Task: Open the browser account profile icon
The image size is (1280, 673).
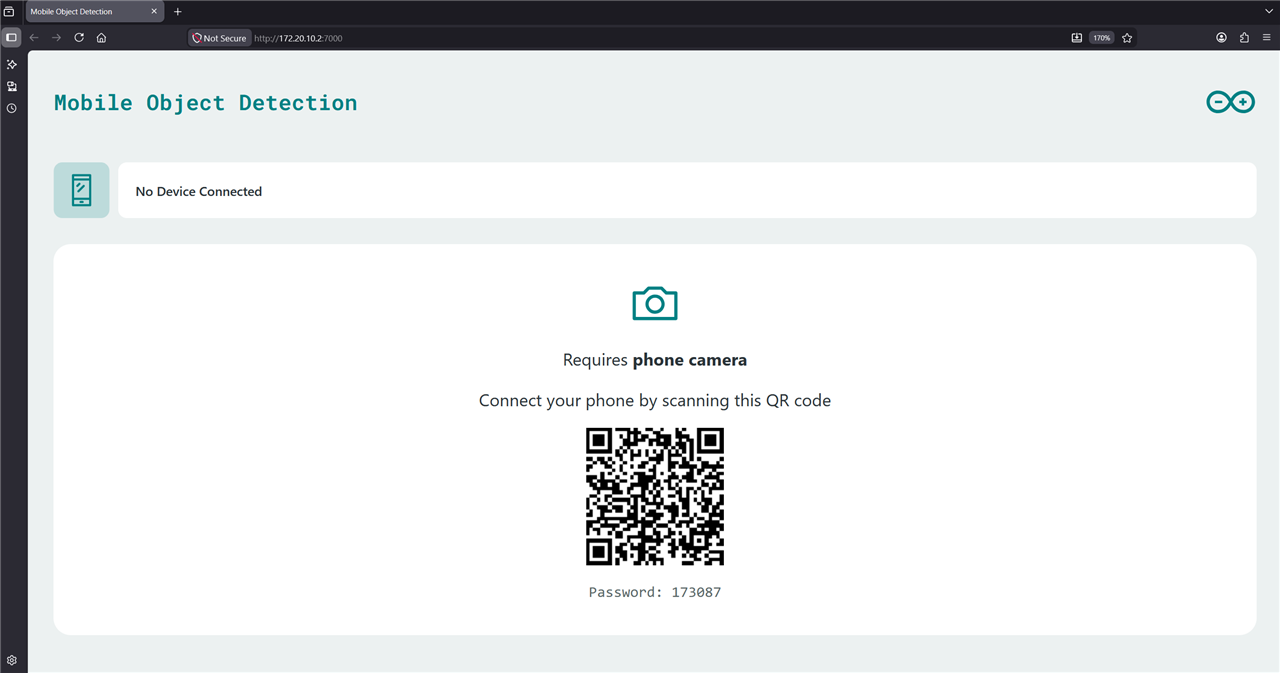Action: pyautogui.click(x=1221, y=38)
